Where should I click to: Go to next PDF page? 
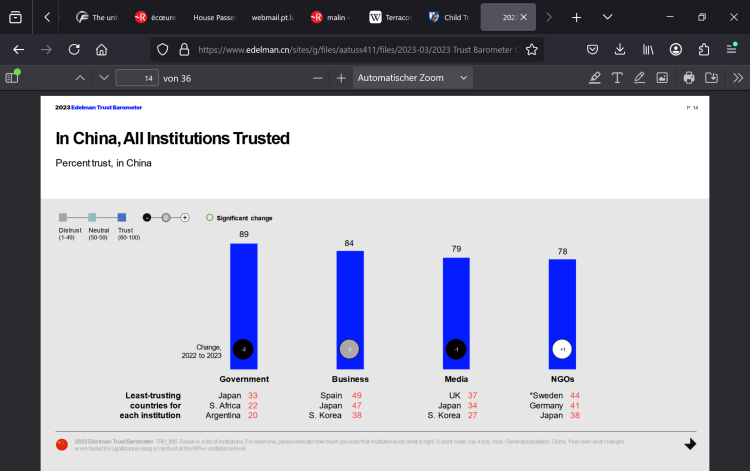point(104,78)
